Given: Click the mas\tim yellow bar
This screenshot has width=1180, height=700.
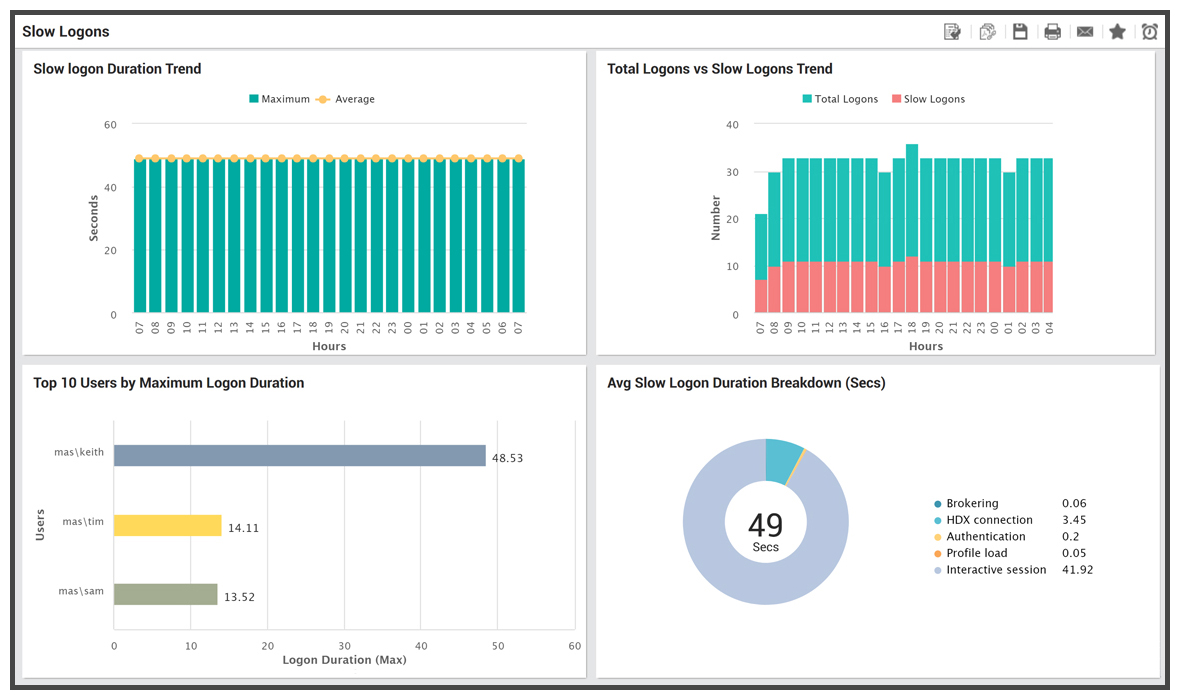Looking at the screenshot, I should [168, 525].
